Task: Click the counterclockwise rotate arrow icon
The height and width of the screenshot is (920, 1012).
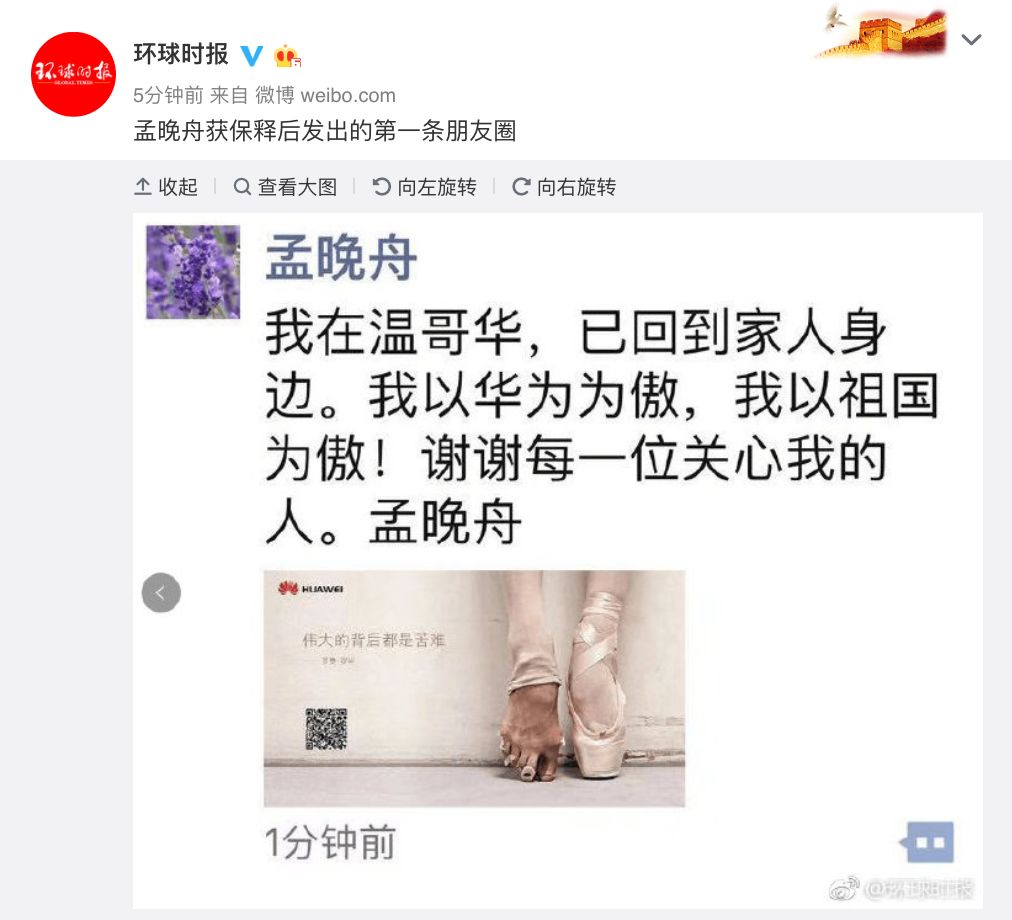Action: point(382,187)
